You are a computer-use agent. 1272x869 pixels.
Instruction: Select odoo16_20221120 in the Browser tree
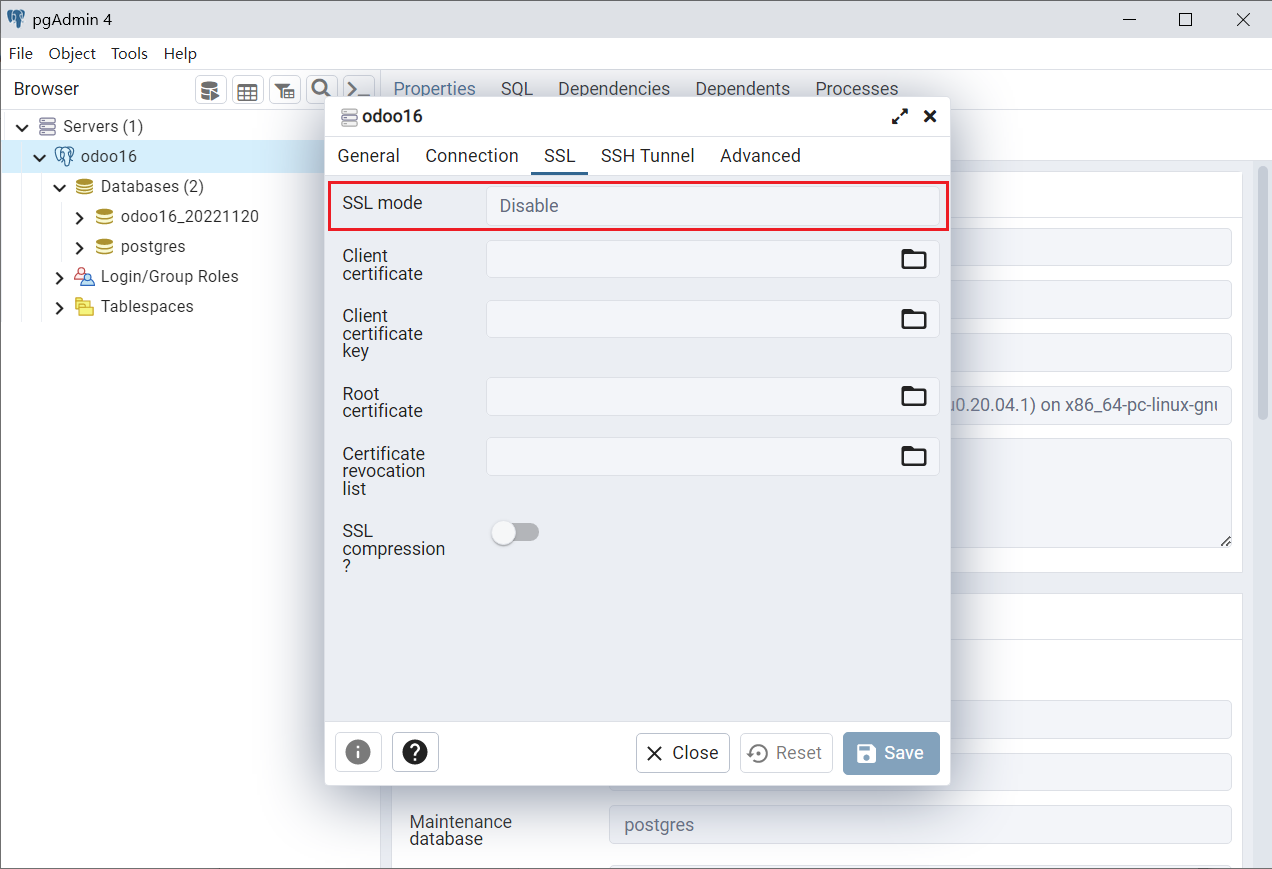click(190, 216)
